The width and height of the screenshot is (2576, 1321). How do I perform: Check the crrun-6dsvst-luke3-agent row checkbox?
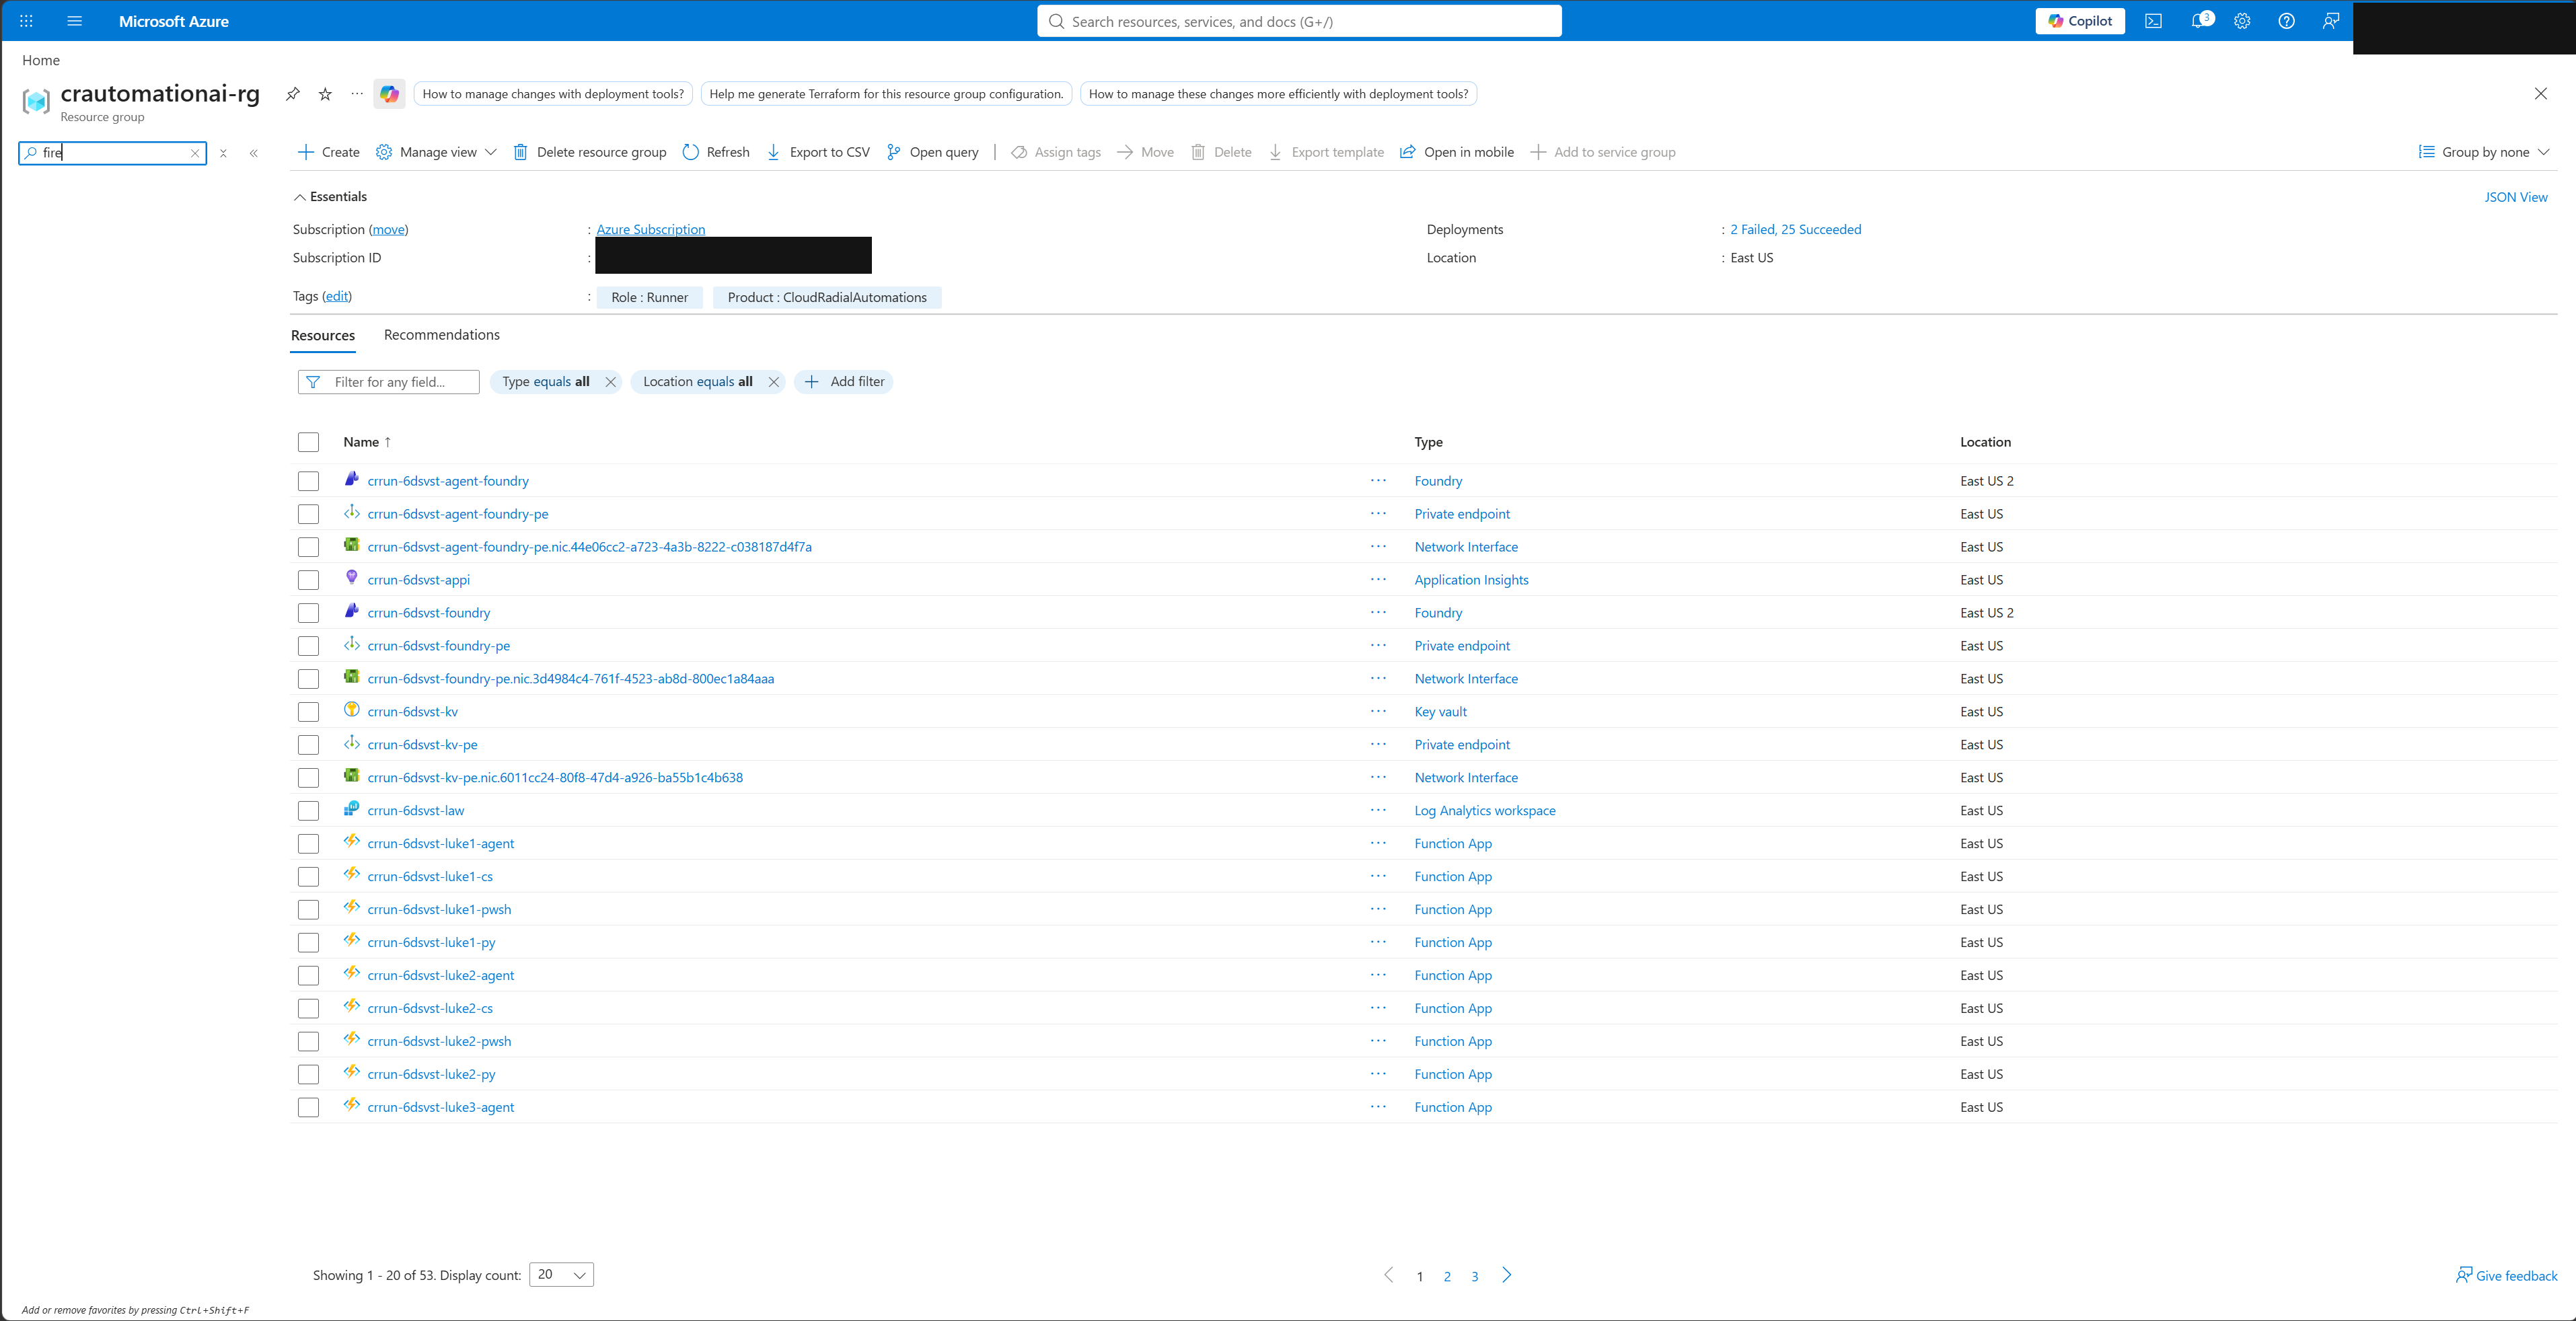308,1108
